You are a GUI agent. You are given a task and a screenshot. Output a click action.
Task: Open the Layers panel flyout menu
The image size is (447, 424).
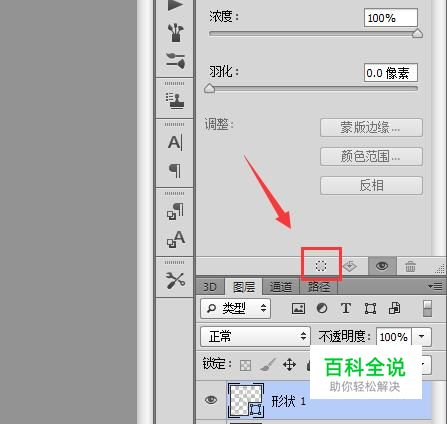point(435,286)
